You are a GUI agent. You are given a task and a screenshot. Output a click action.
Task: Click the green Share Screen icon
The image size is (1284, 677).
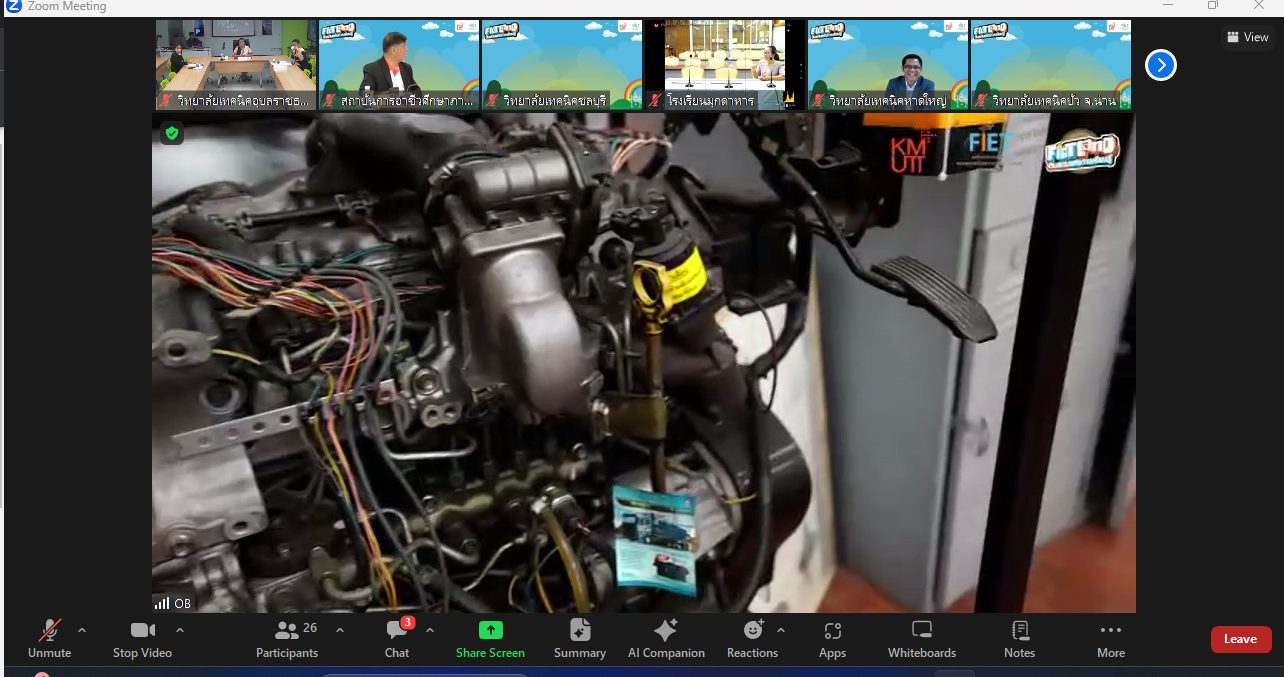click(490, 630)
